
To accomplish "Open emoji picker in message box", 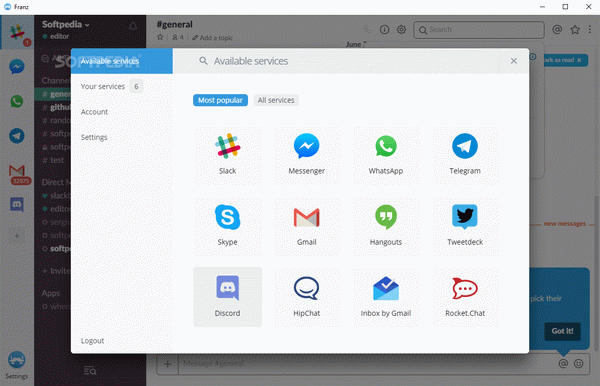I will click(x=579, y=363).
